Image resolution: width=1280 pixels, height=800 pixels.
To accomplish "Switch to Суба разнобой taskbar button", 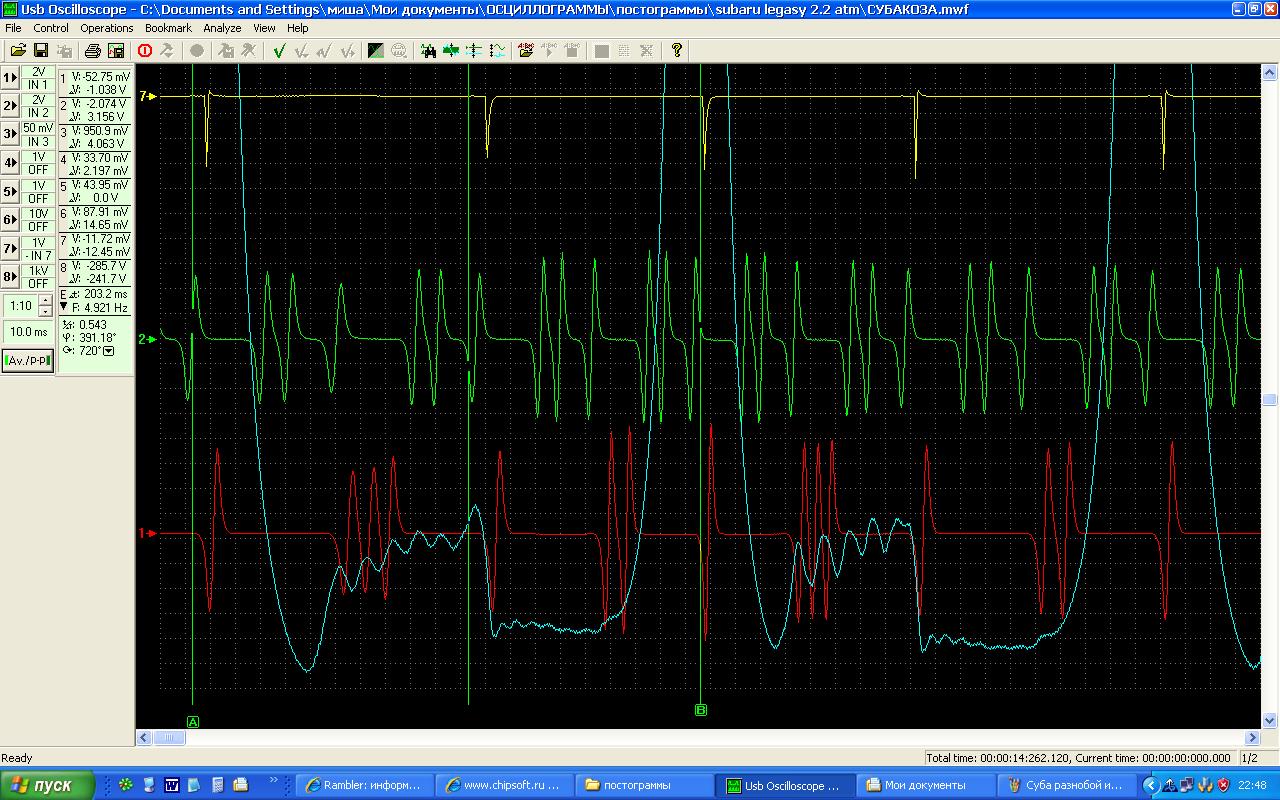I will (1065, 785).
